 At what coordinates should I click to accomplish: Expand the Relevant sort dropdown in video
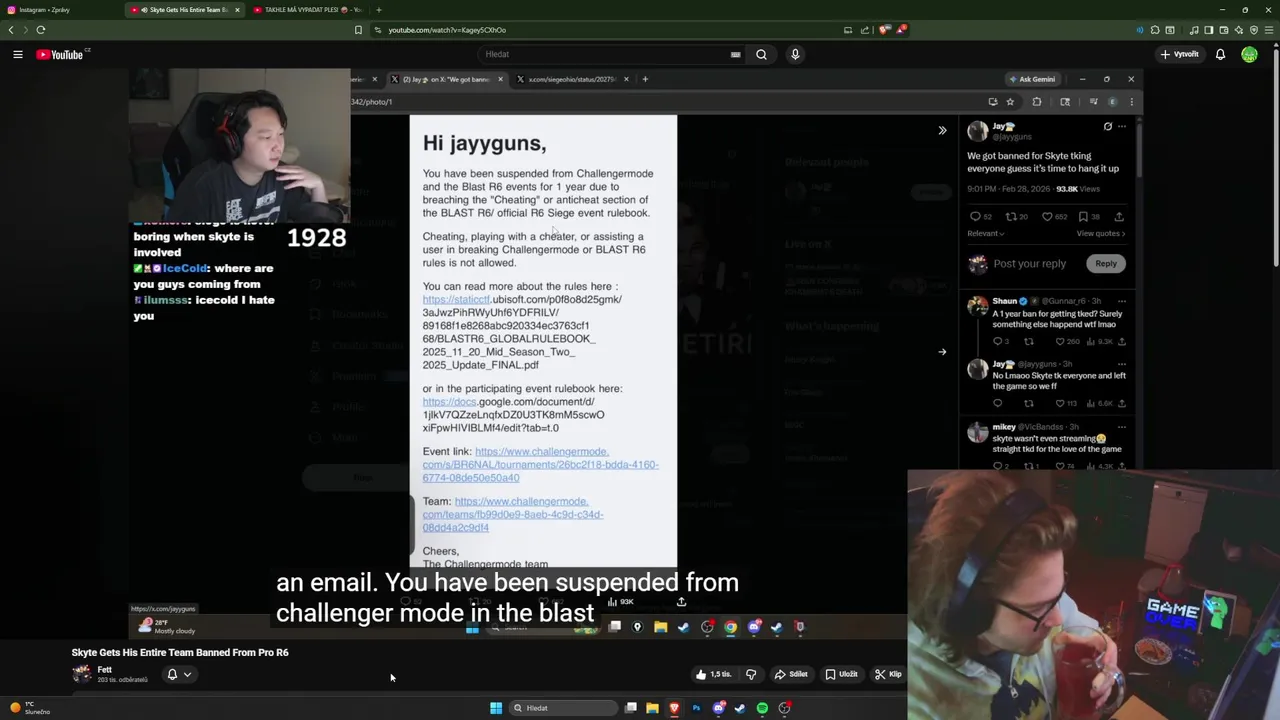click(x=985, y=233)
